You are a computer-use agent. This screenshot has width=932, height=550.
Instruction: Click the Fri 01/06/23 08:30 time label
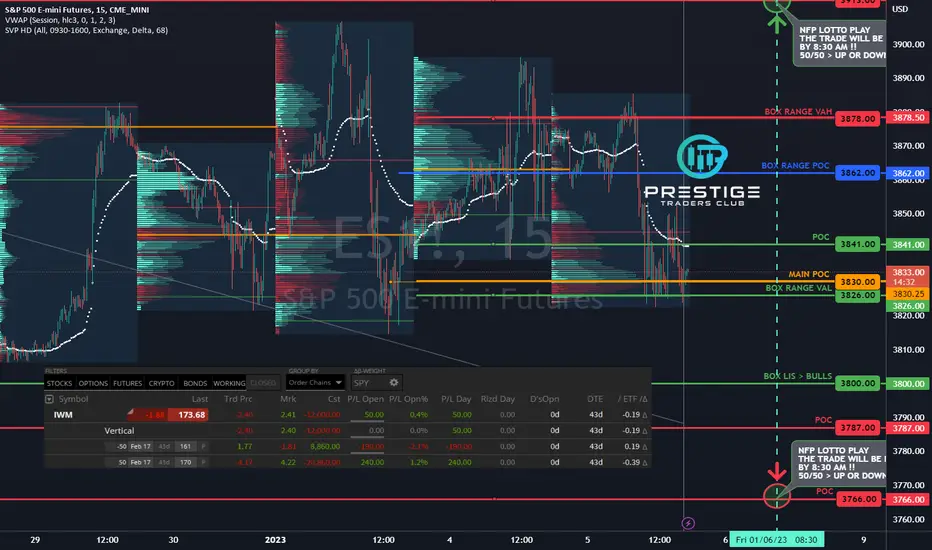(776, 539)
